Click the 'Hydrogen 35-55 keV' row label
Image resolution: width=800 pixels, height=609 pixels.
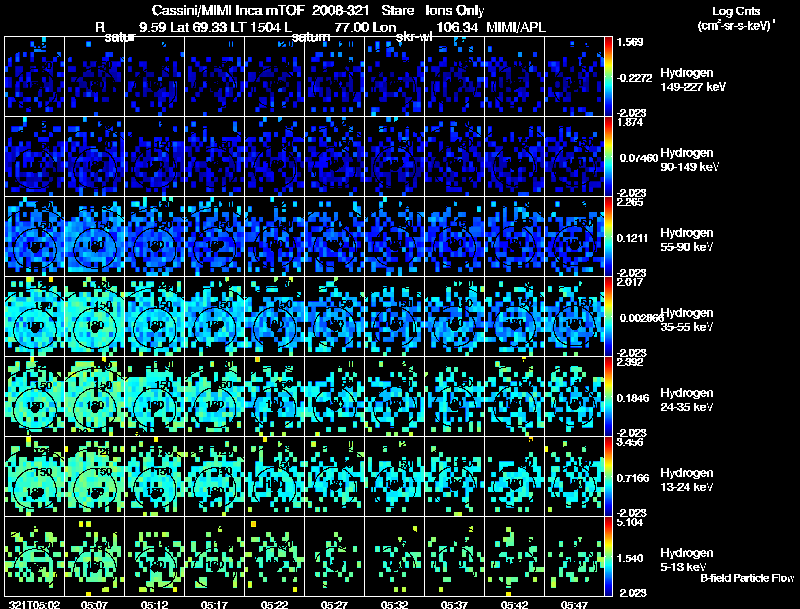point(687,320)
